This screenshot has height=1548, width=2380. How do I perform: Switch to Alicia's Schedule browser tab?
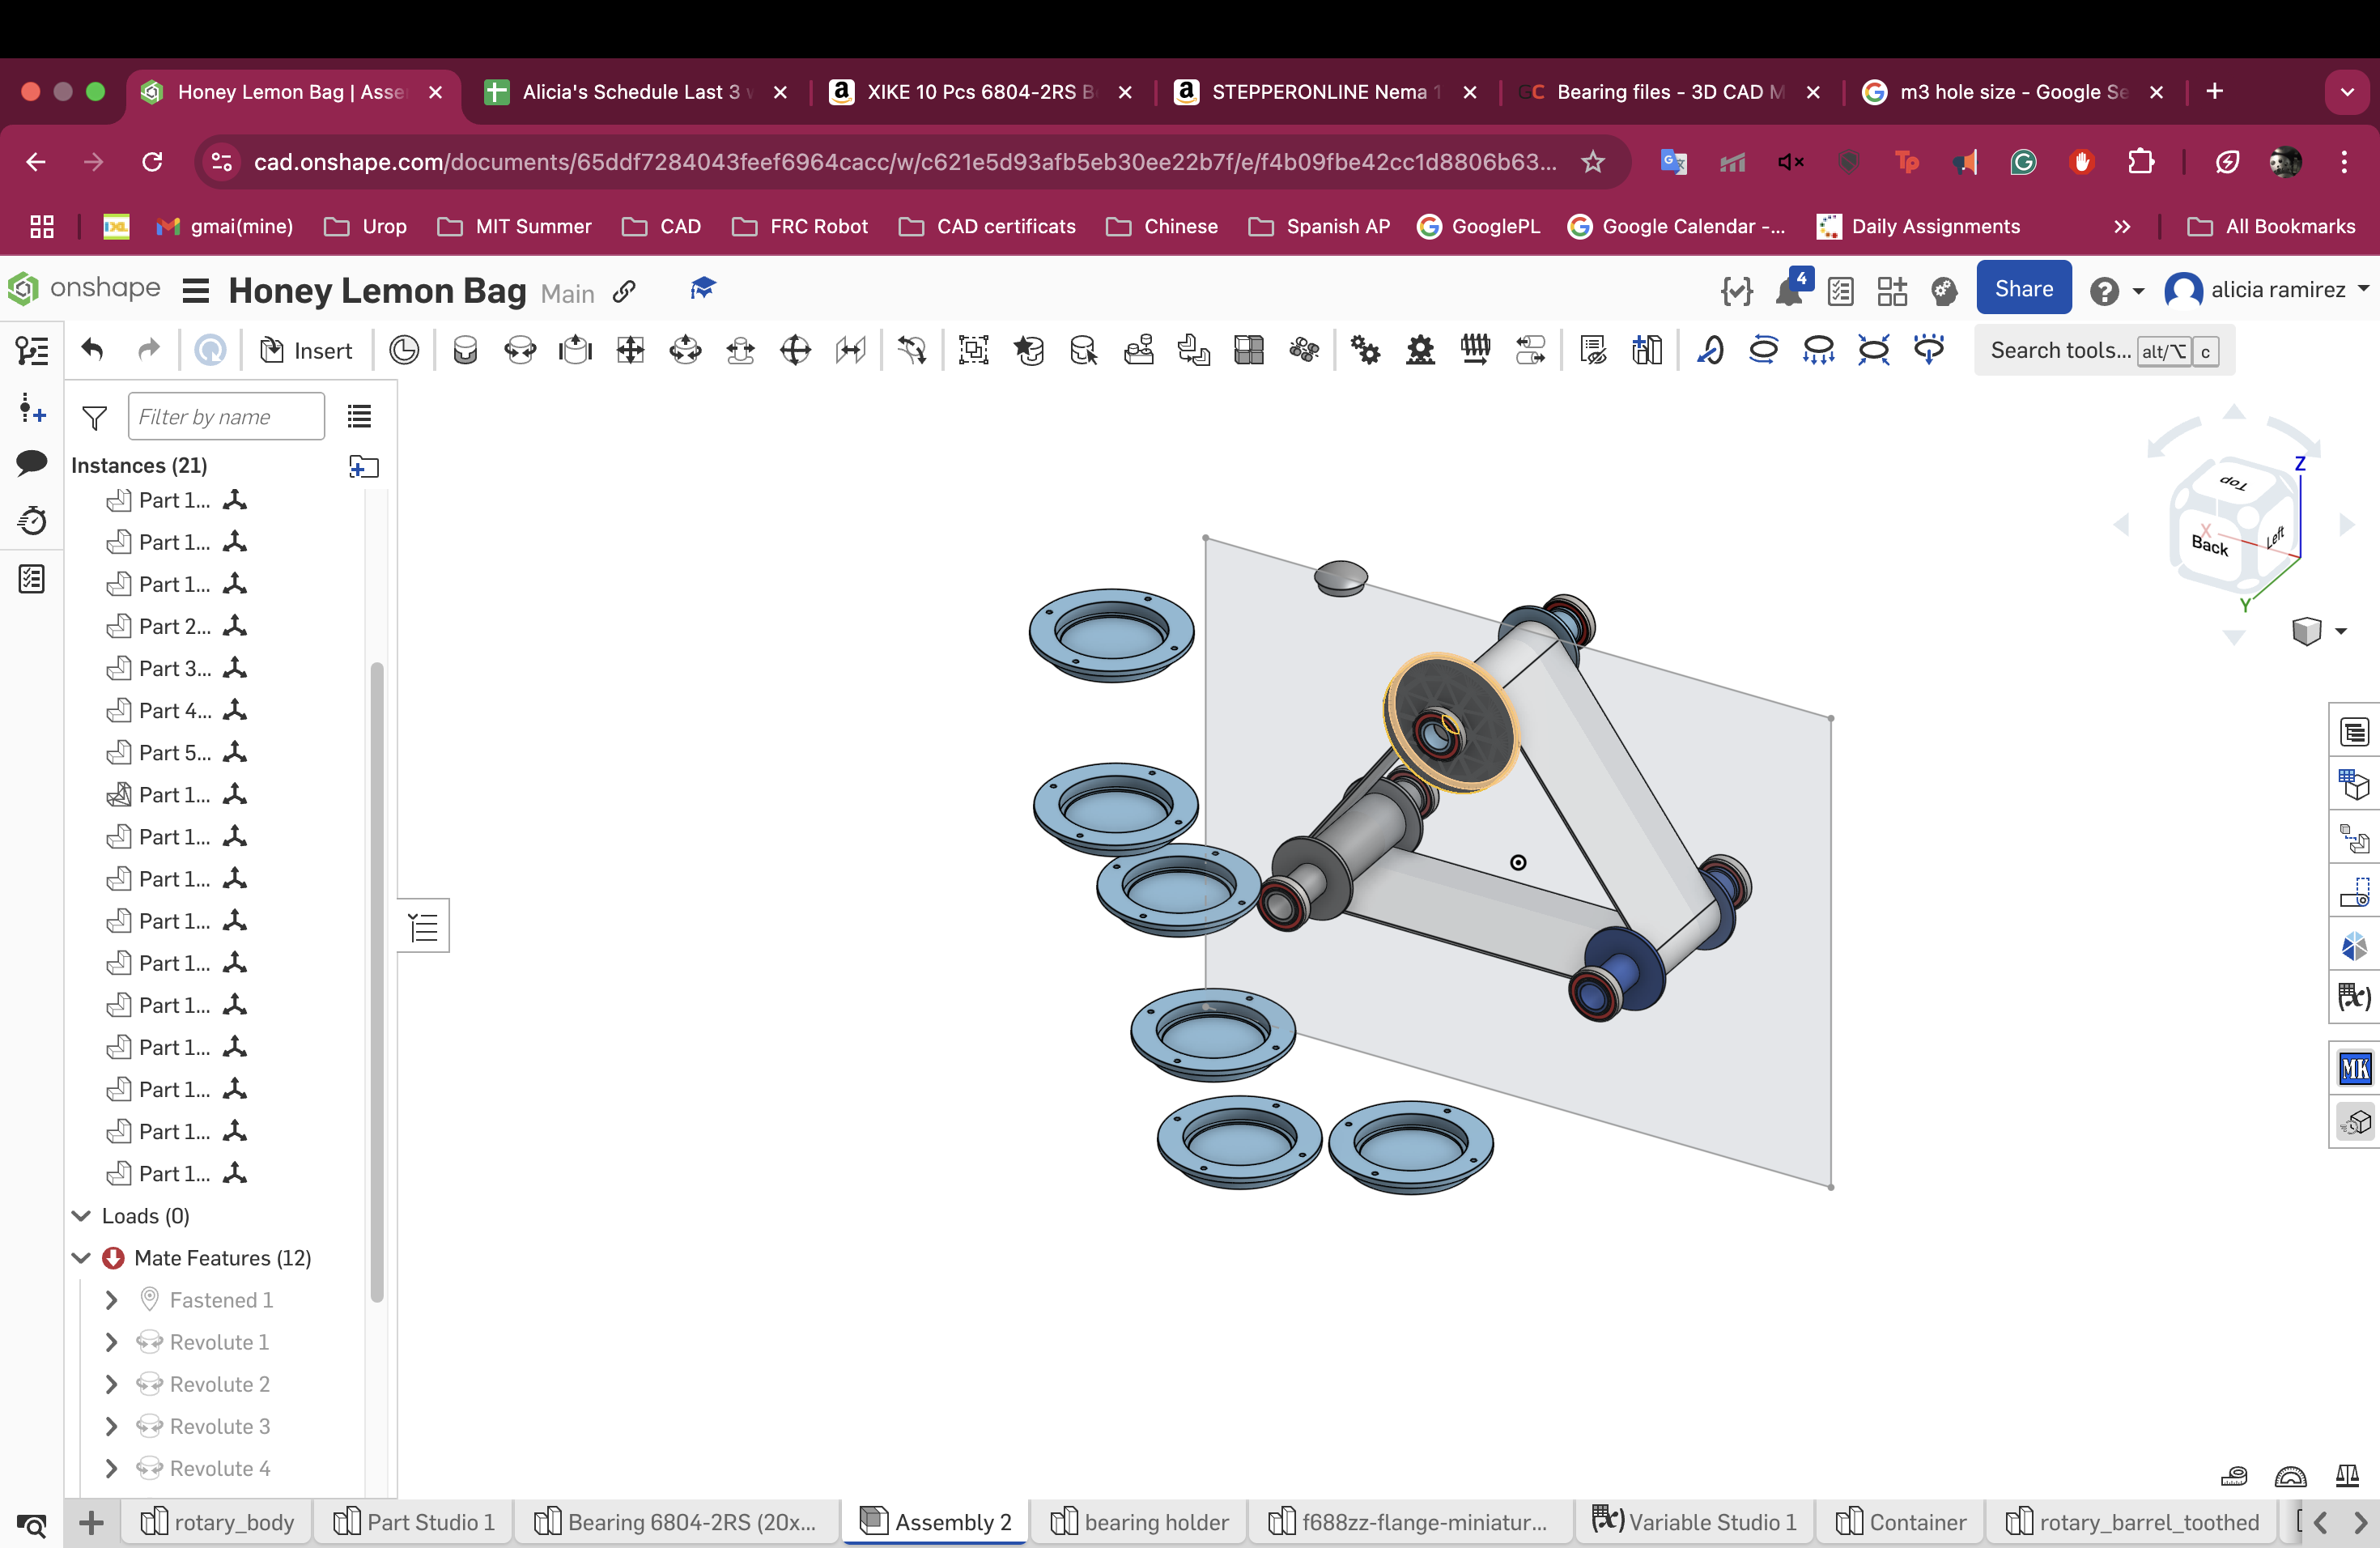tap(636, 92)
